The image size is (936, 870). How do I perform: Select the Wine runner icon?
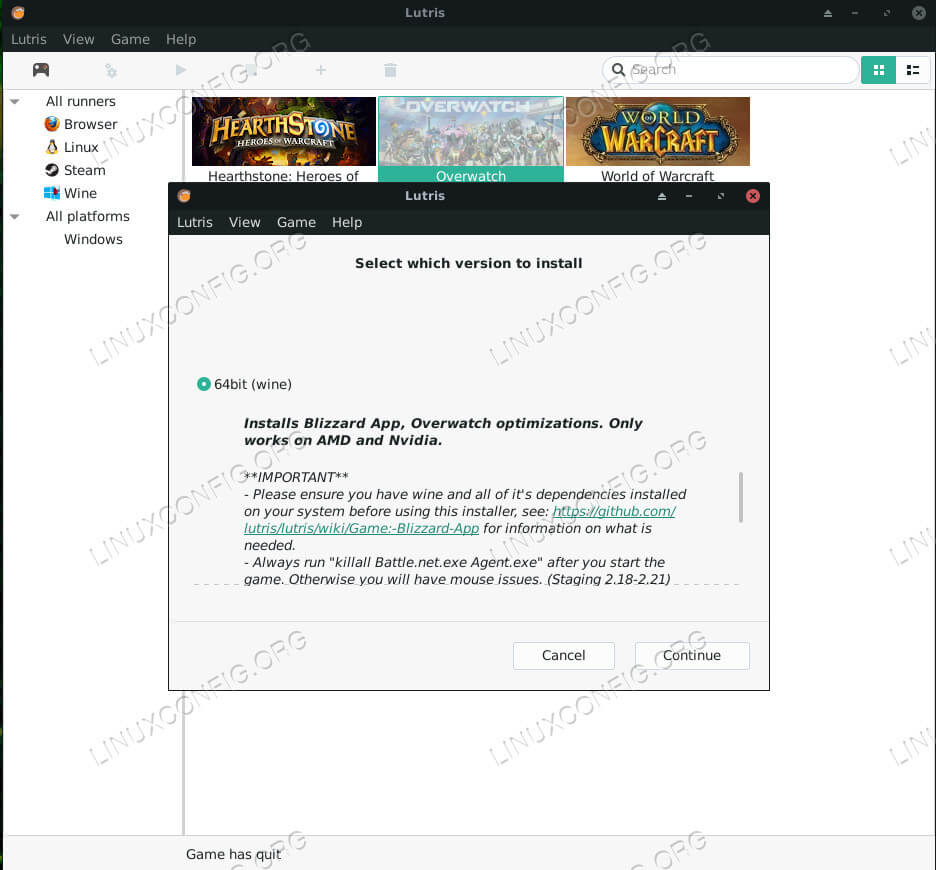pos(52,193)
